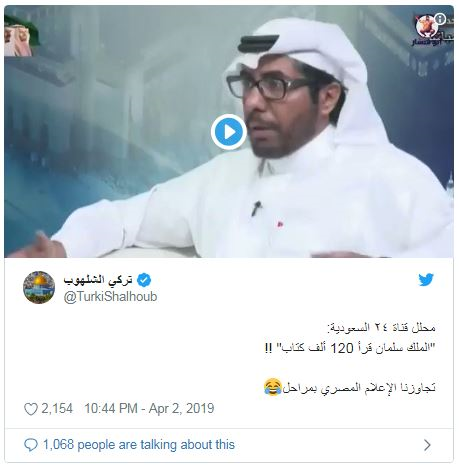Click the verified badge beside the display name

[144, 280]
